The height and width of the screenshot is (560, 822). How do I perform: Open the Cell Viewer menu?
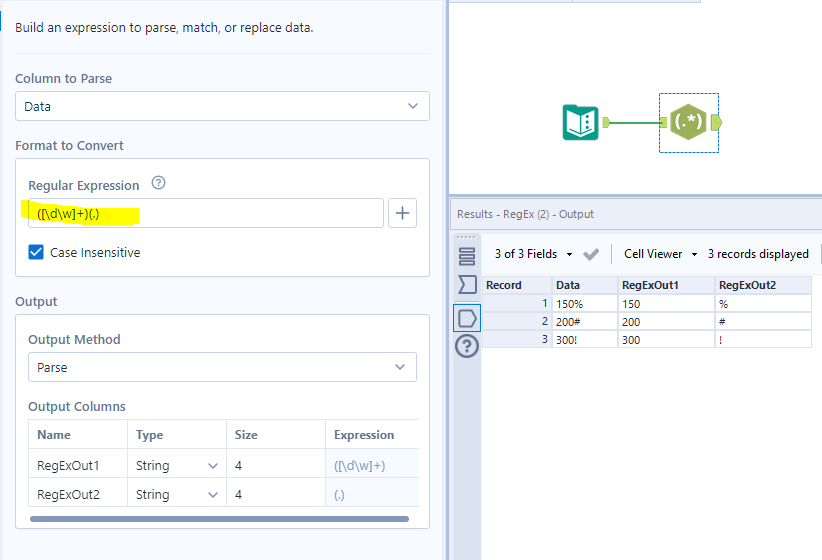click(x=660, y=254)
